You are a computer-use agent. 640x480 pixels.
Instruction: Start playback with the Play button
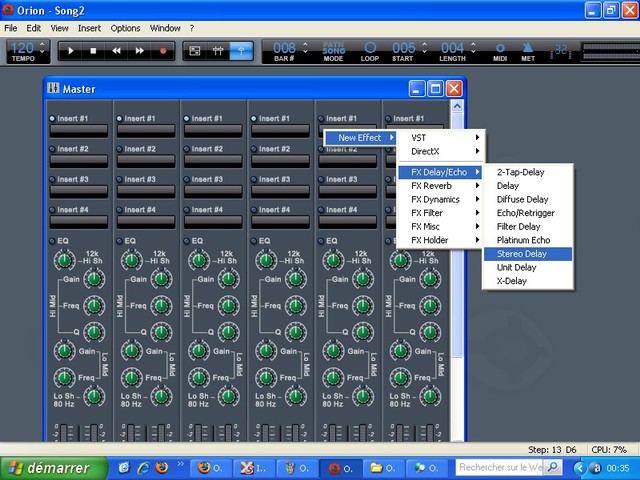[x=71, y=51]
